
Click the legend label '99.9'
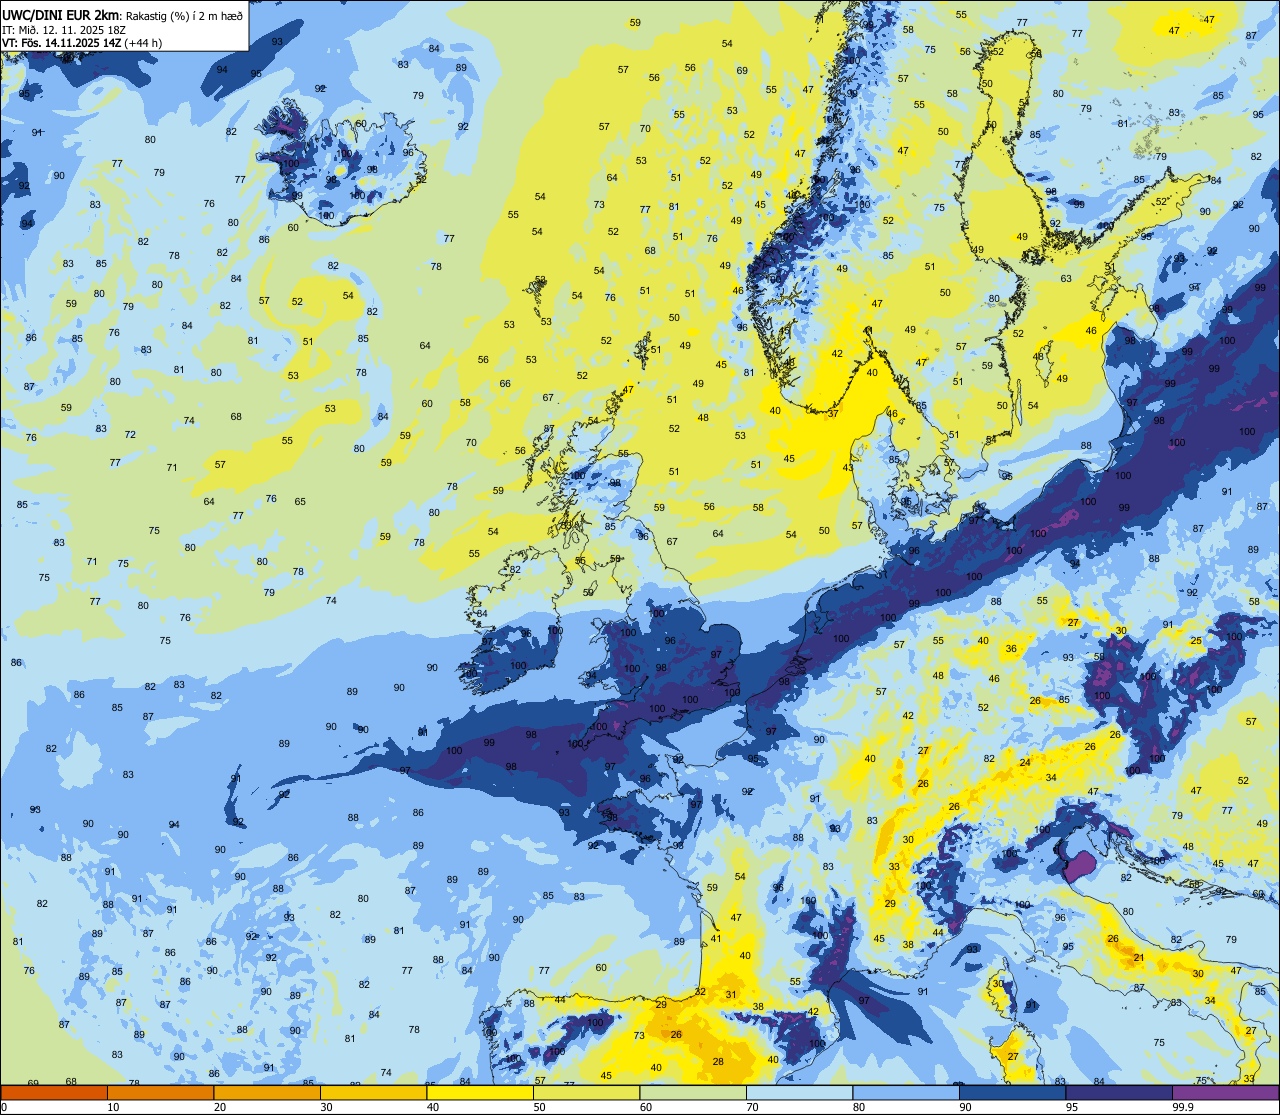1182,1107
